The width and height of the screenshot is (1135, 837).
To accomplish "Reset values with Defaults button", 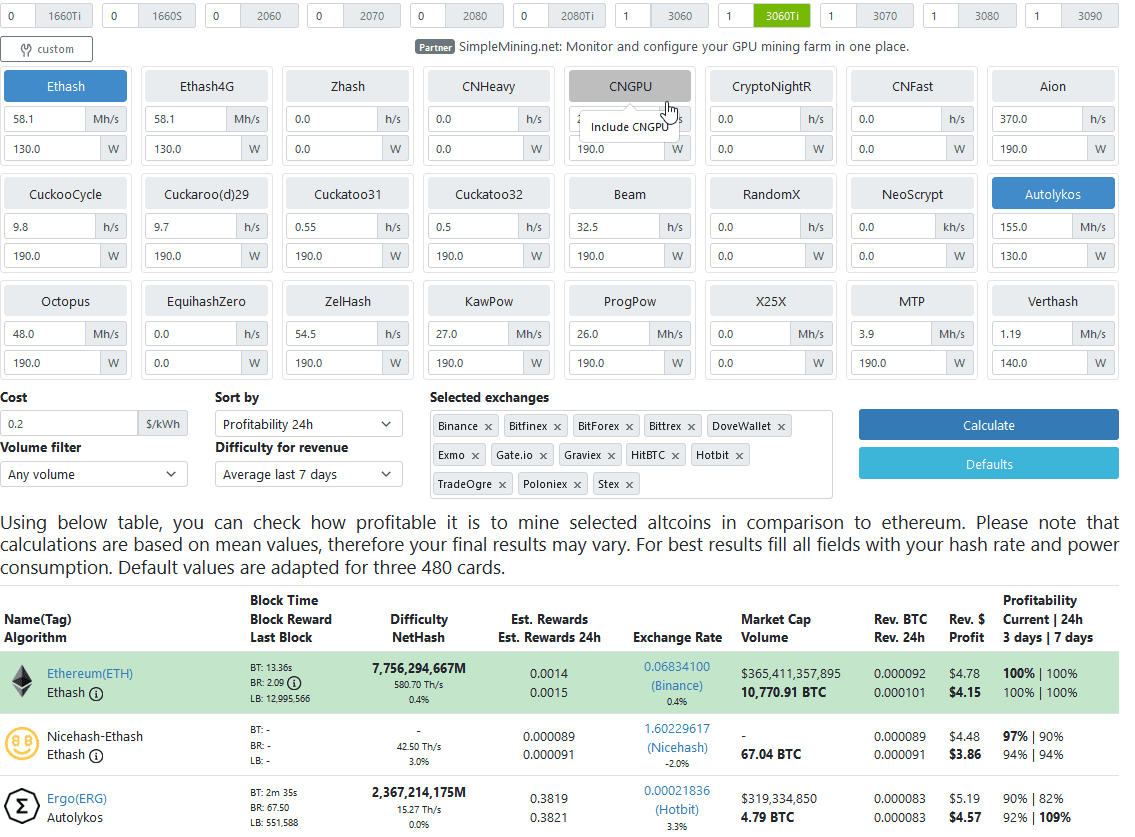I will 989,463.
